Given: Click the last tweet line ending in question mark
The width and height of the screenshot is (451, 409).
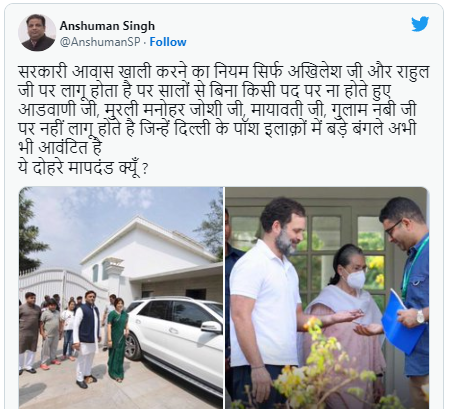Looking at the screenshot, I should point(83,168).
